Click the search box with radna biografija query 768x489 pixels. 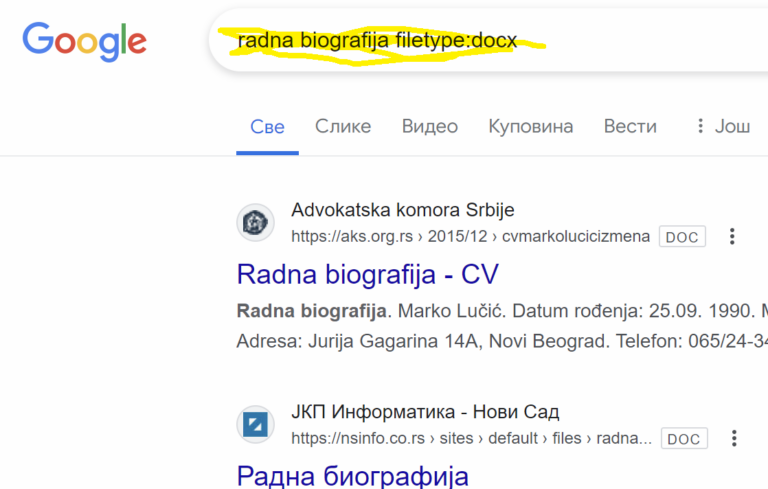(488, 40)
